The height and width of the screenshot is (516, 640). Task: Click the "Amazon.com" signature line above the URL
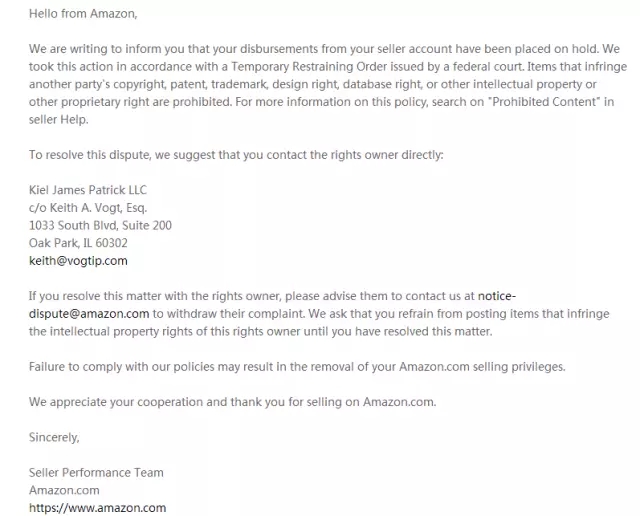(64, 490)
